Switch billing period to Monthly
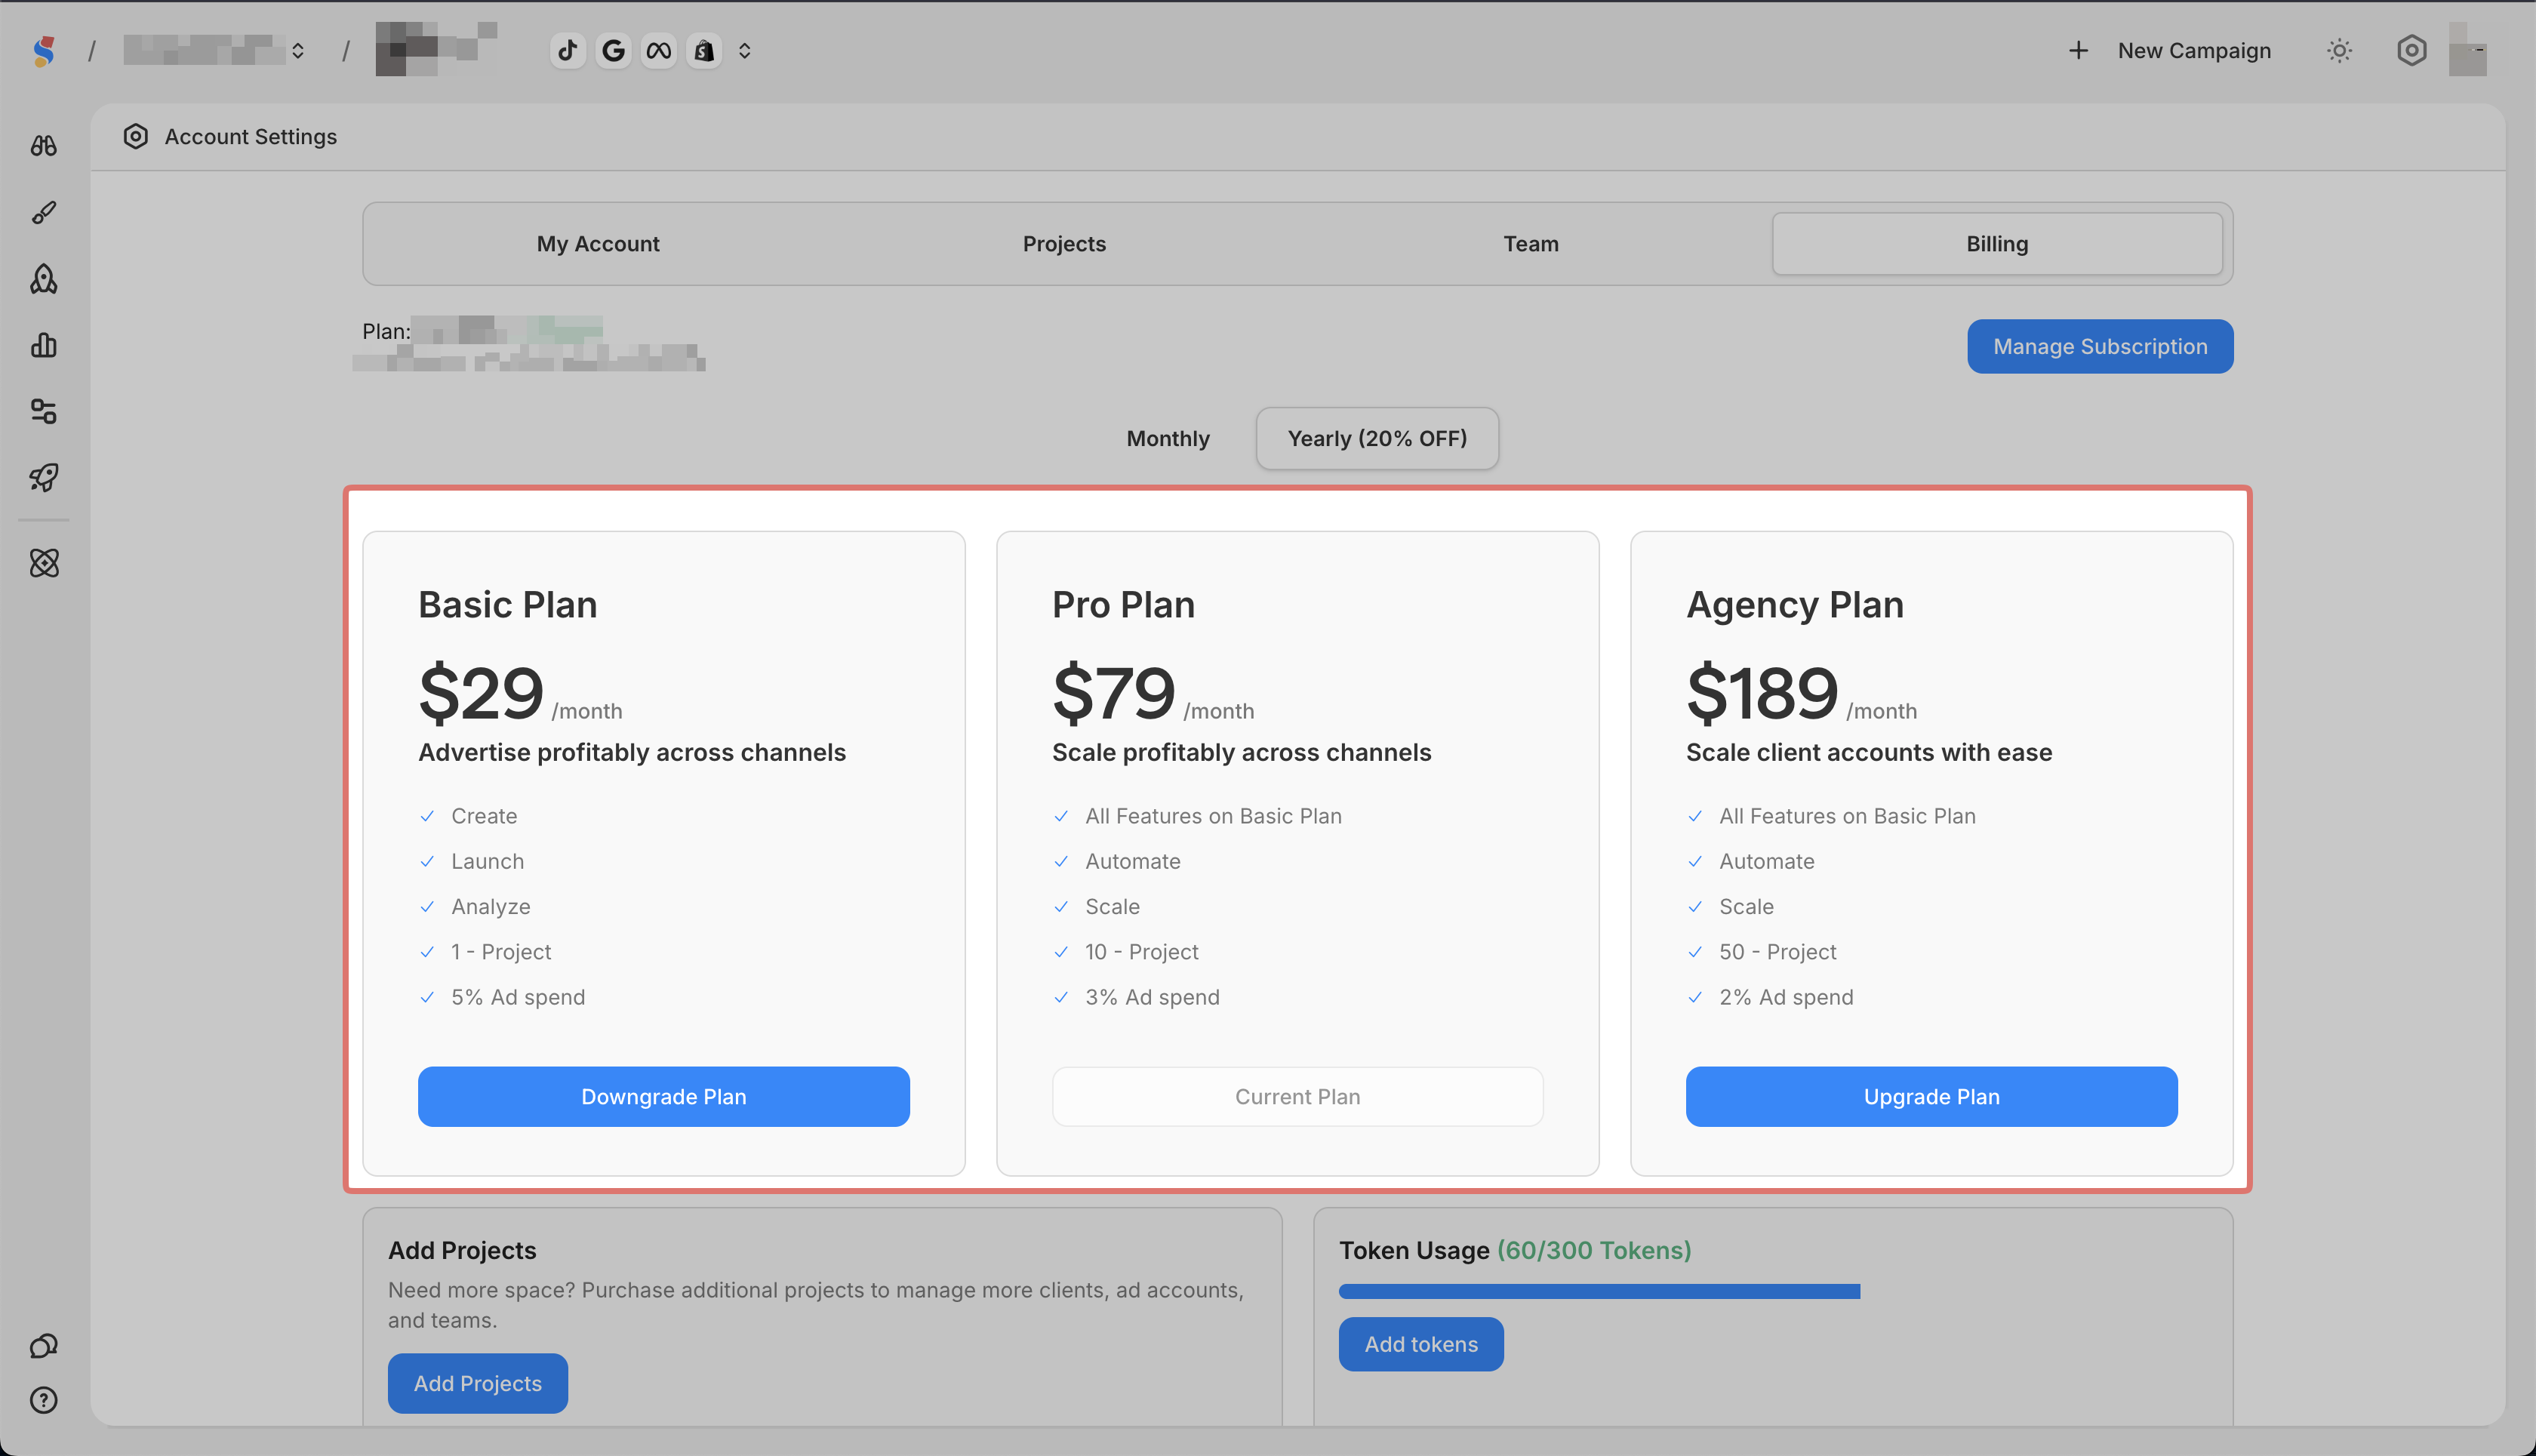 [x=1167, y=438]
